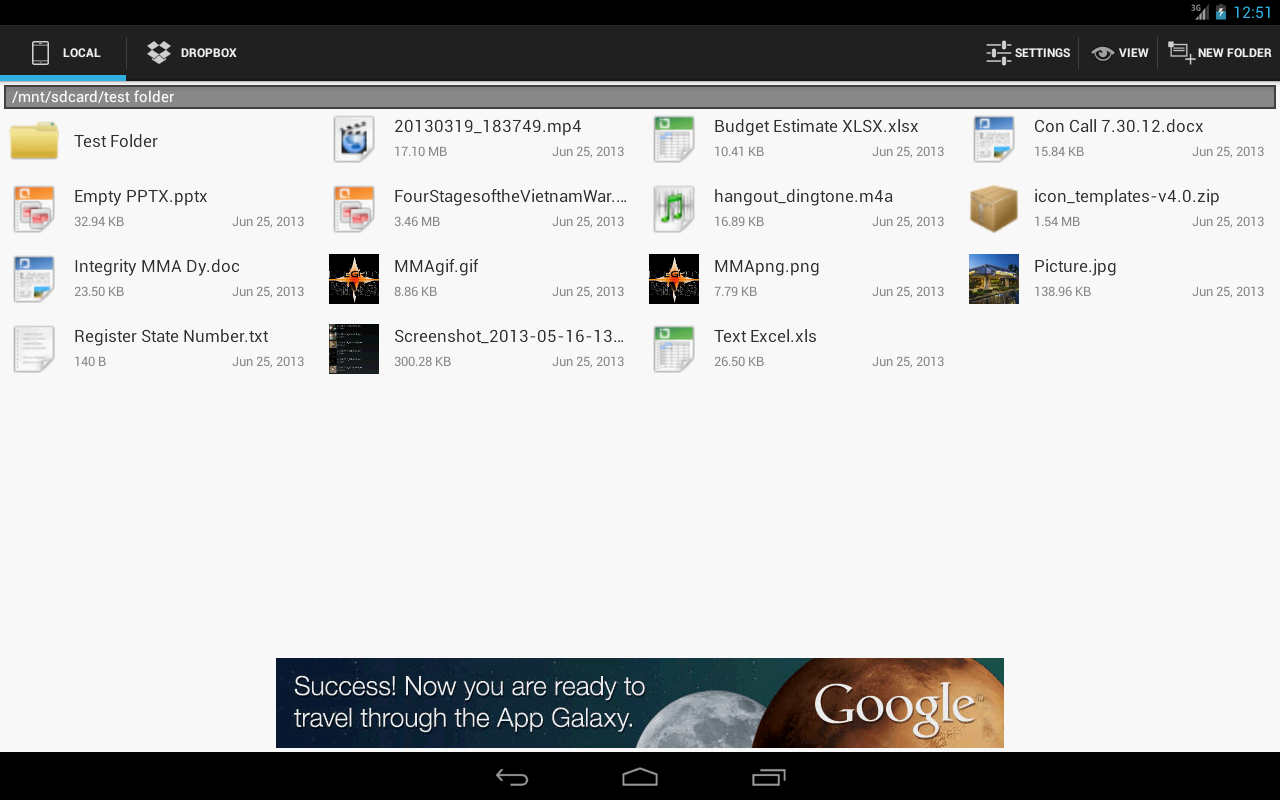
Task: Open the Picture.jpg thumbnail
Action: [994, 279]
